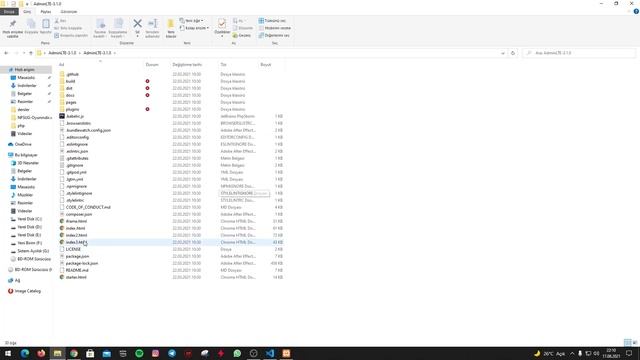The height and width of the screenshot is (360, 640).
Task: Open the Yeni öğe (New item) dropdown
Action: [x=191, y=21]
